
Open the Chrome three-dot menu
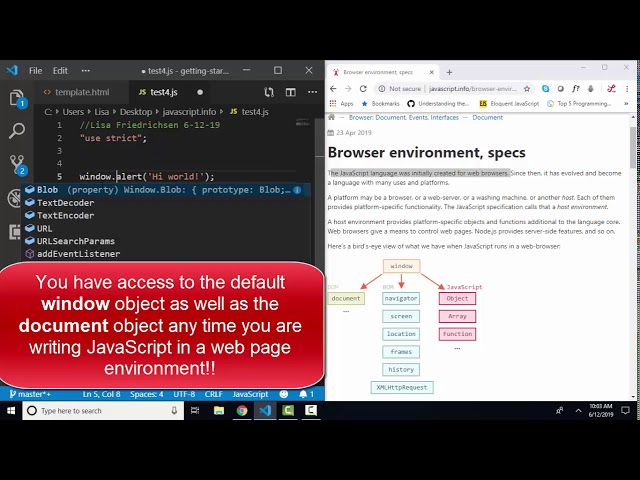tap(627, 89)
